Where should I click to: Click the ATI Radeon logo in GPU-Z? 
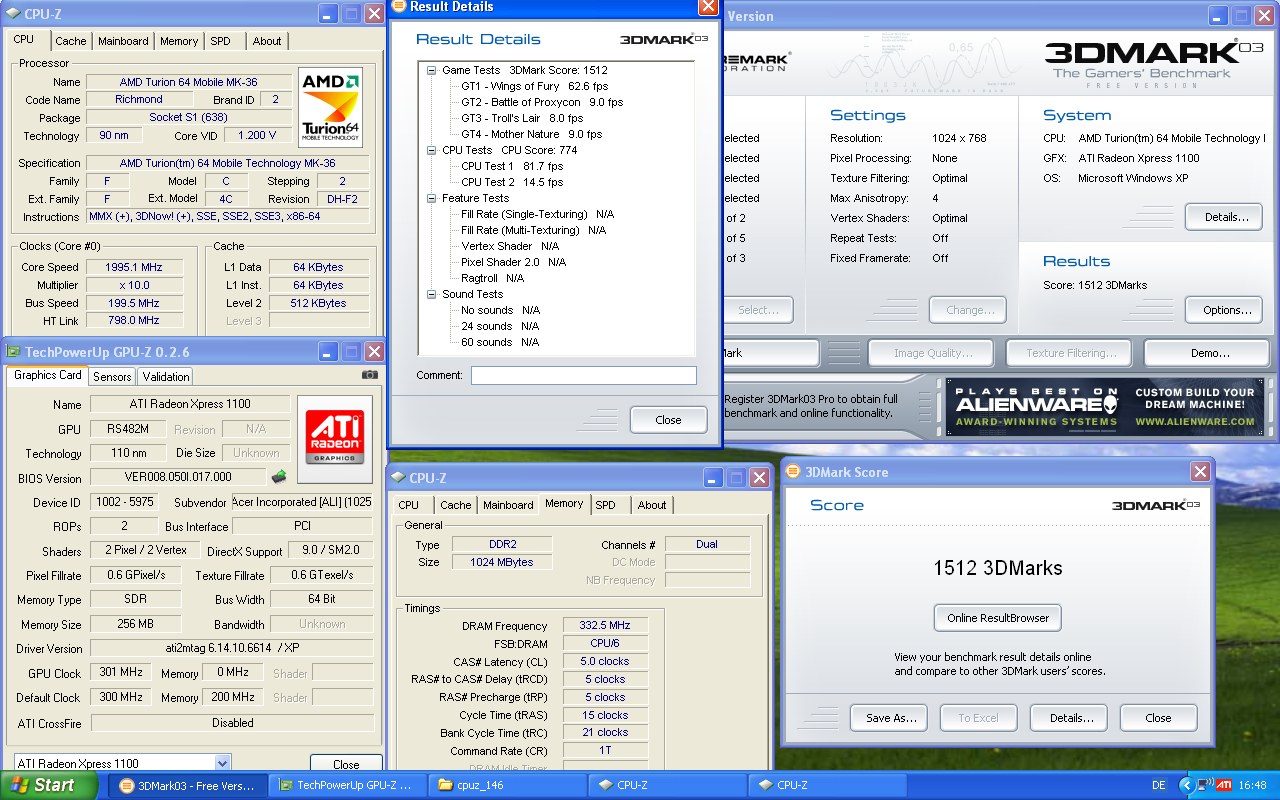tap(335, 438)
